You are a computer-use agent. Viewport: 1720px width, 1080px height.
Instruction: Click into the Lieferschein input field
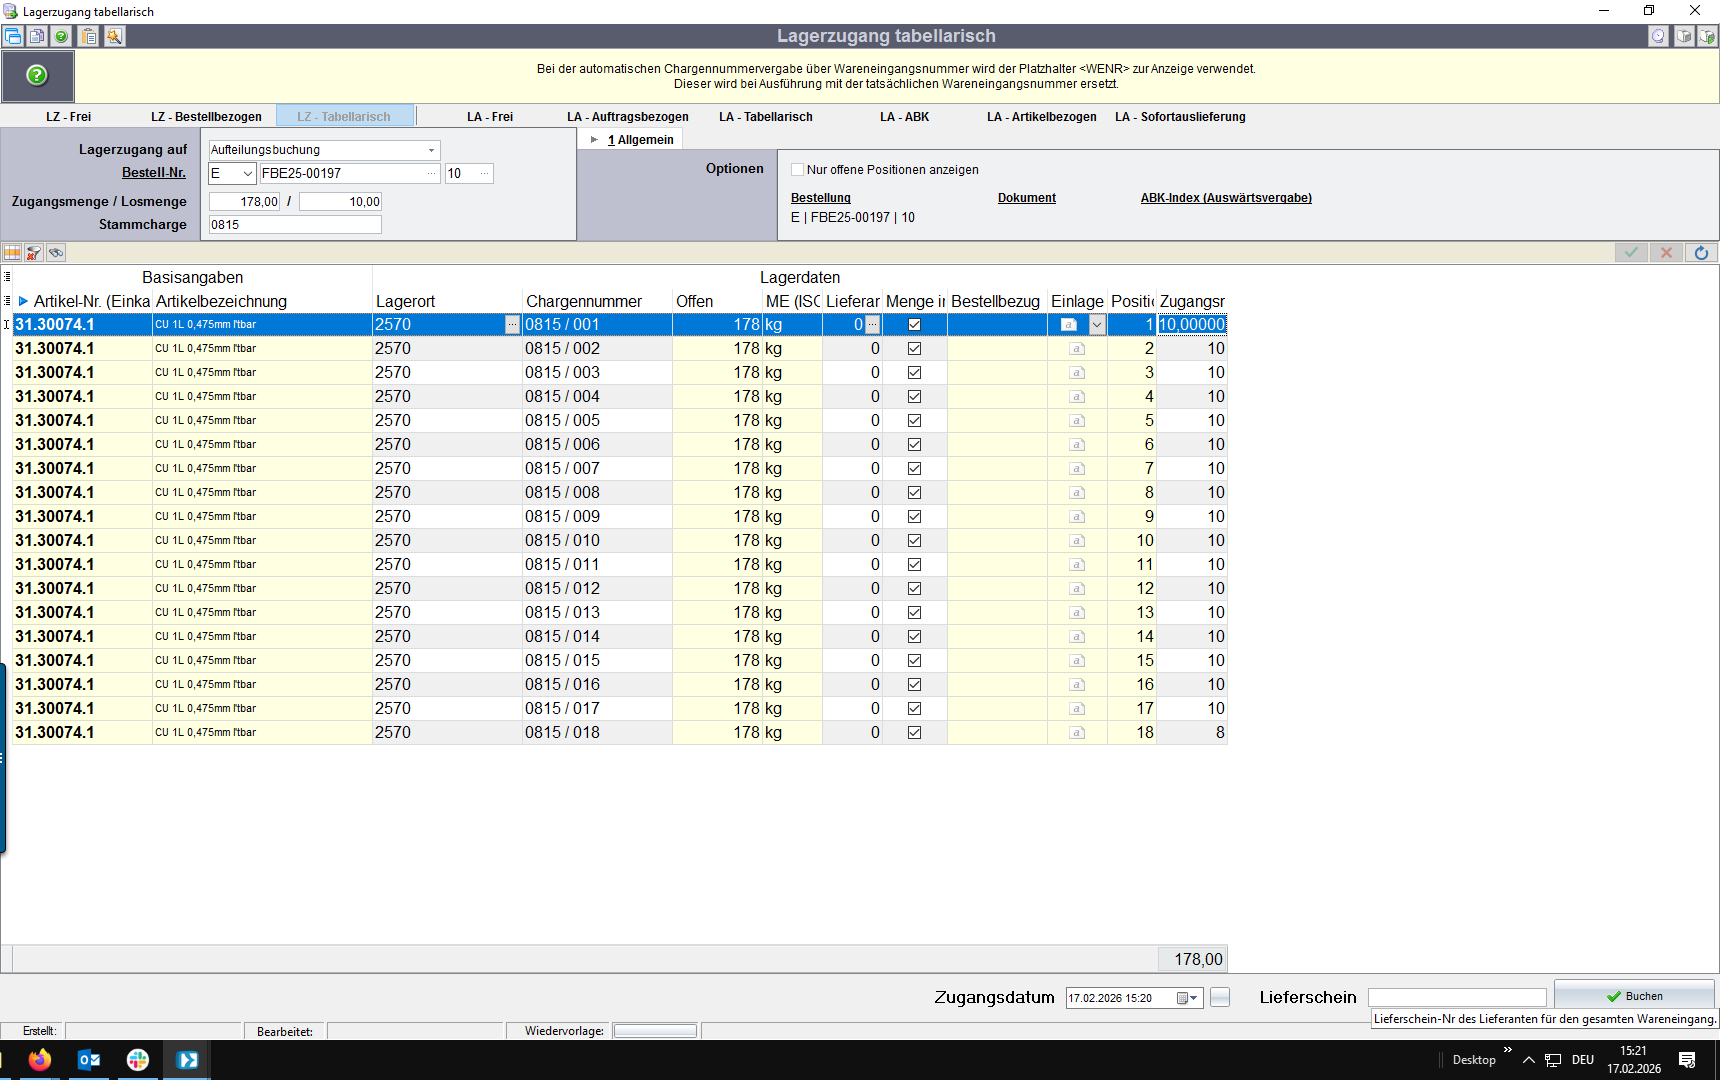[1456, 998]
